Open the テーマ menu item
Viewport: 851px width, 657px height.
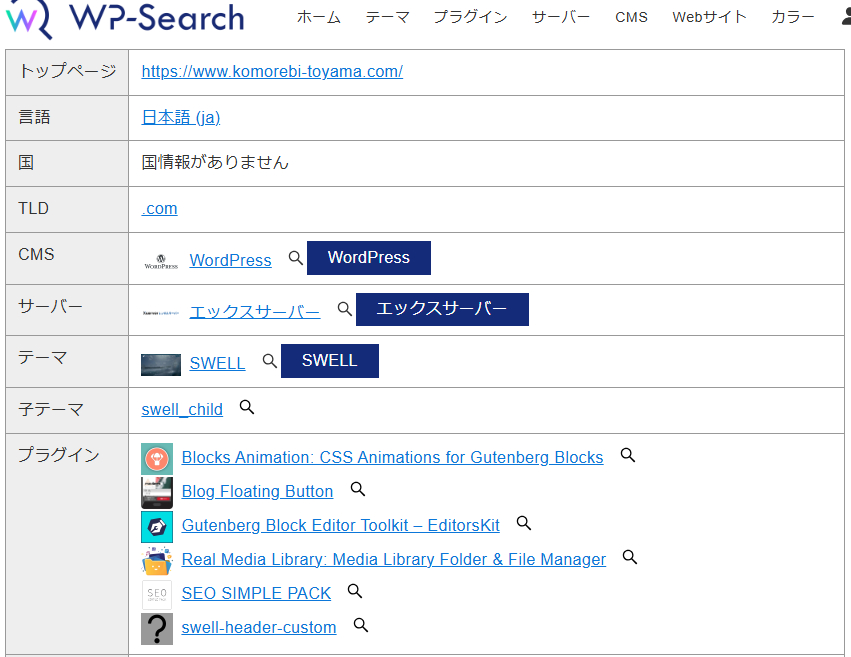point(387,17)
